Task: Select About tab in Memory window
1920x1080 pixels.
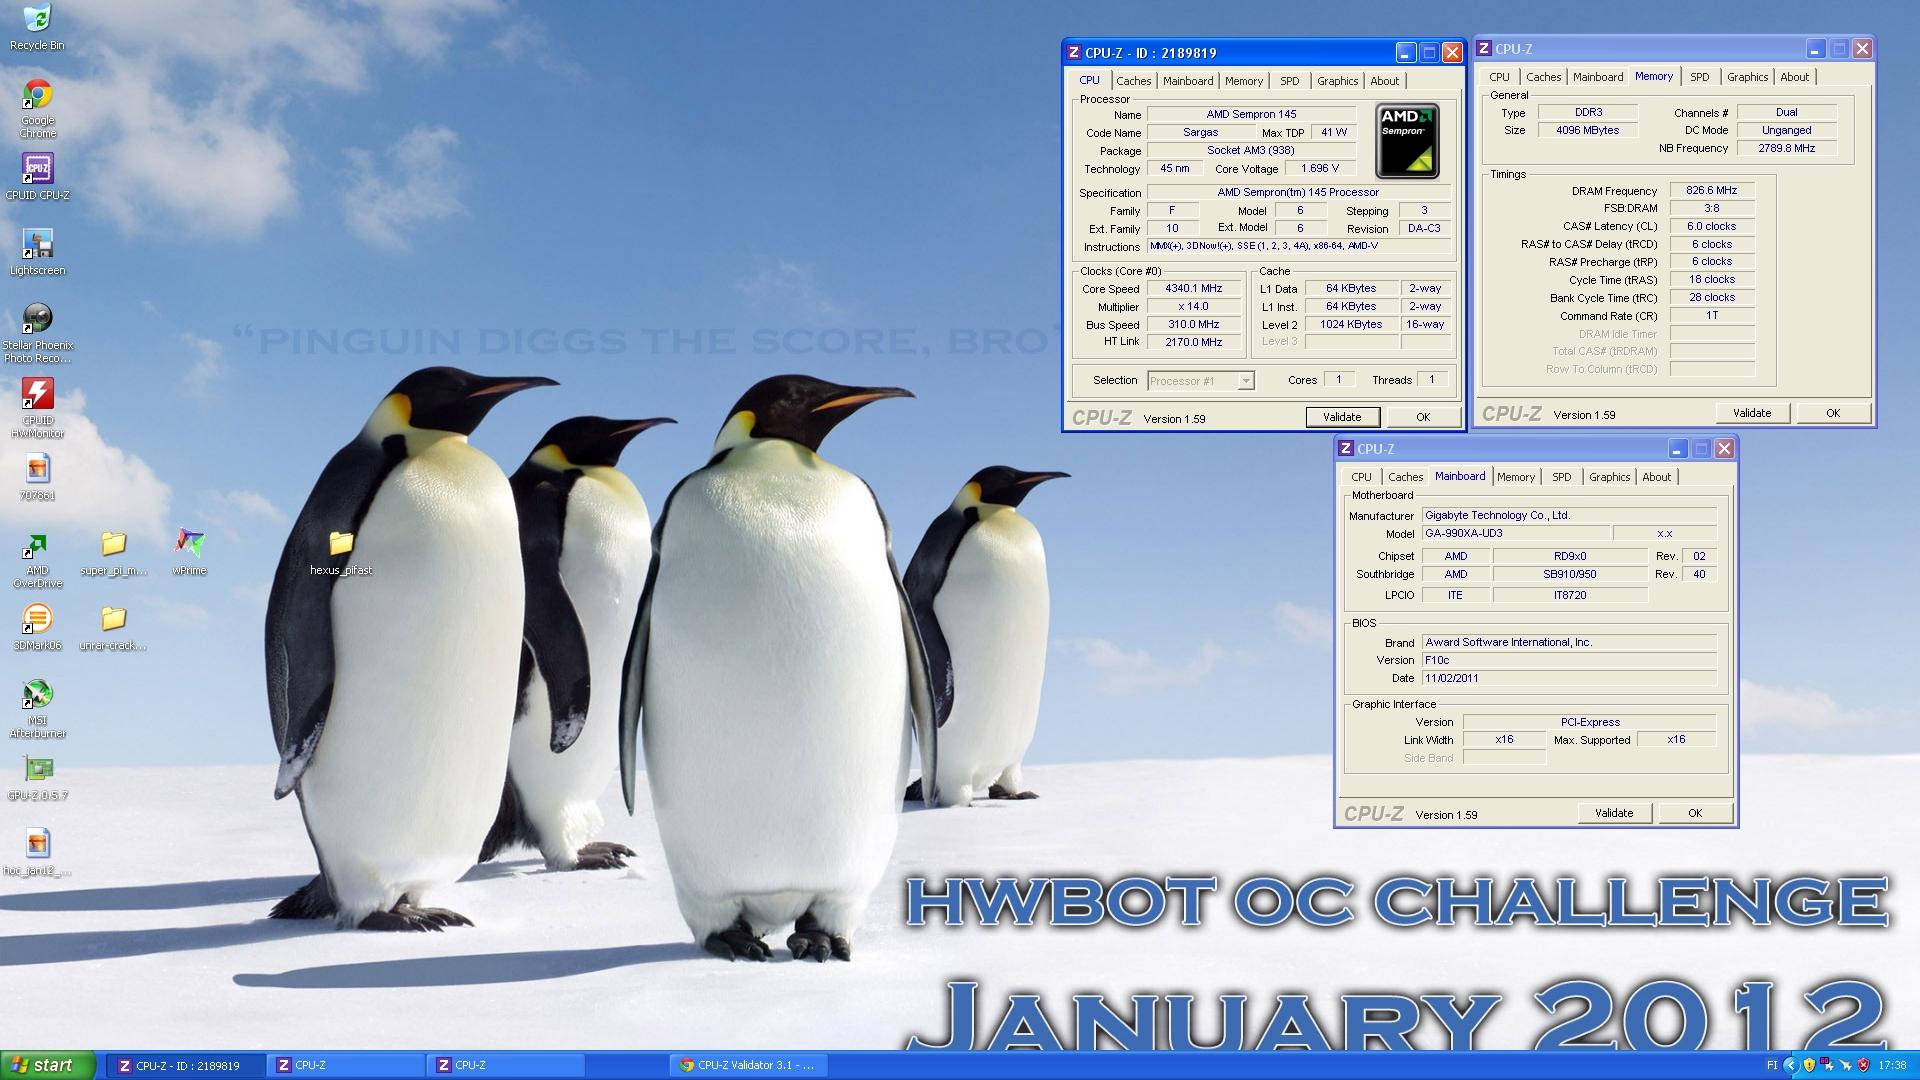Action: click(x=1795, y=77)
